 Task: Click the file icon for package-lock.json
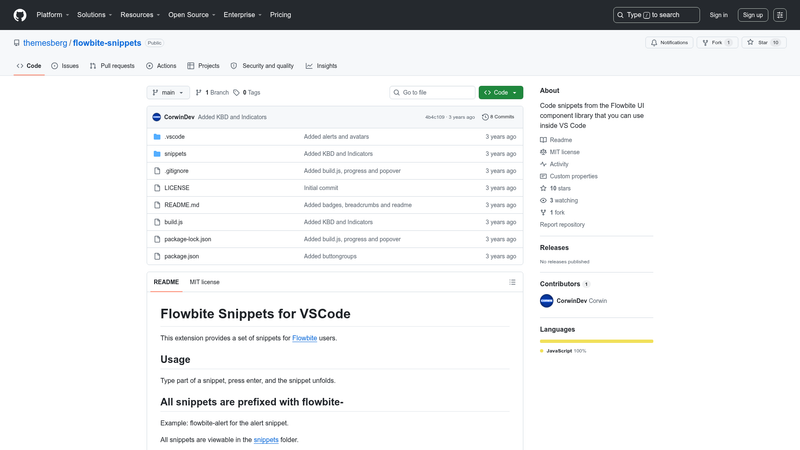point(157,239)
